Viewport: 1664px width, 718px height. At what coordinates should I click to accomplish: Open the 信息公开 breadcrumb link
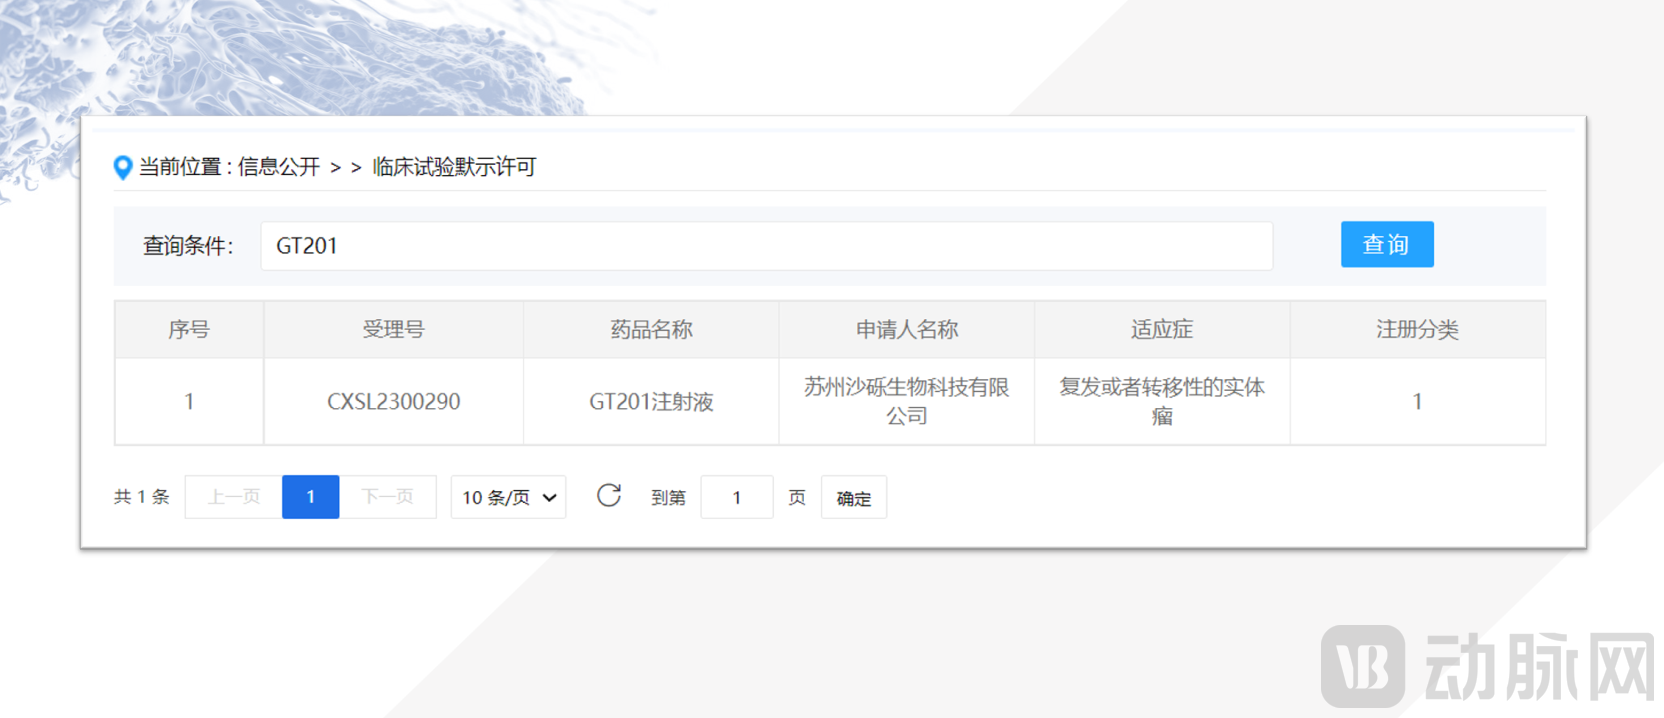279,167
